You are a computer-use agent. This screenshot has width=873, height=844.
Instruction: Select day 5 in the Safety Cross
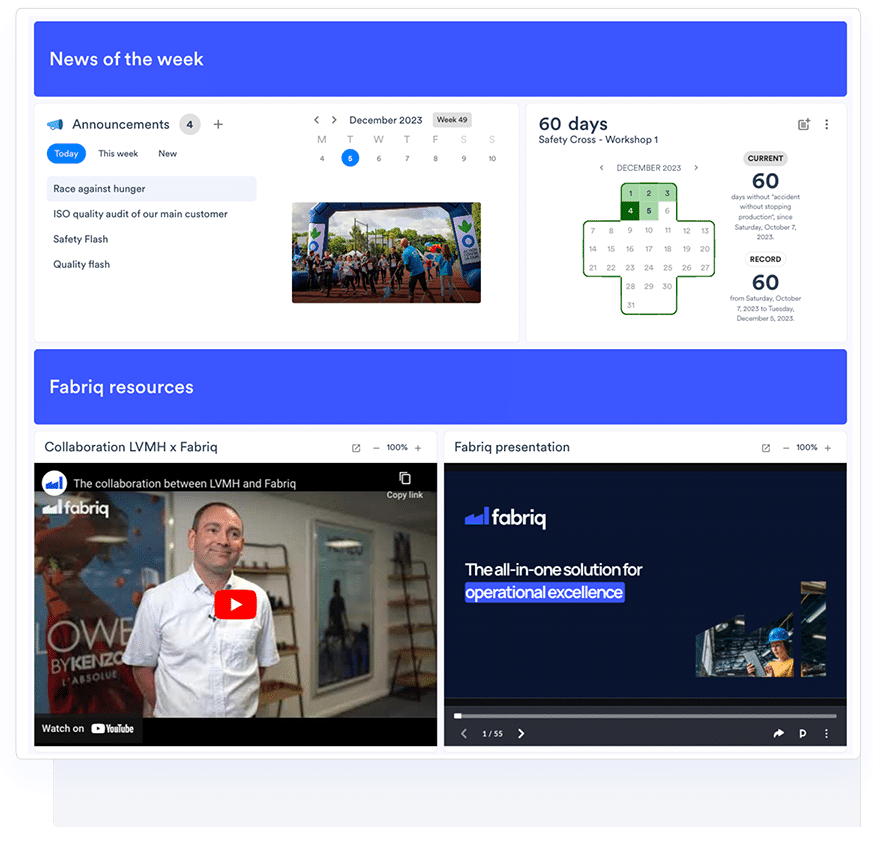click(649, 211)
